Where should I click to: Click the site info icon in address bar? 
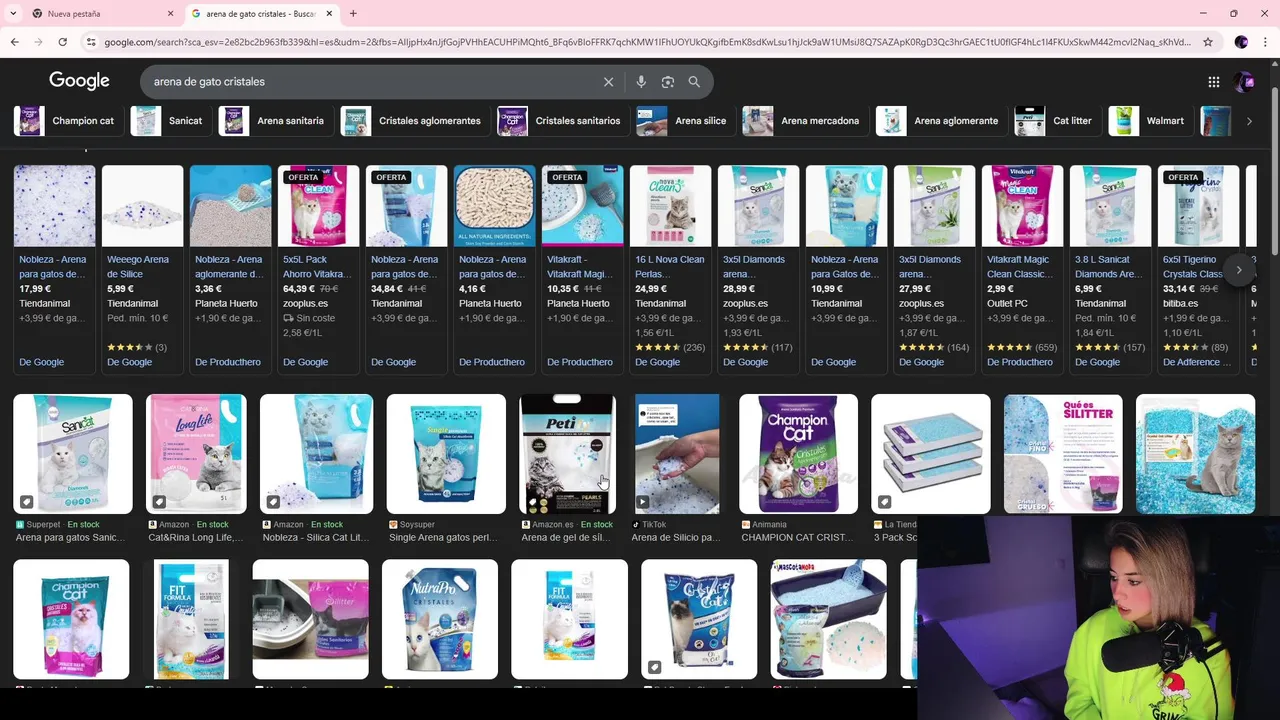coord(91,42)
